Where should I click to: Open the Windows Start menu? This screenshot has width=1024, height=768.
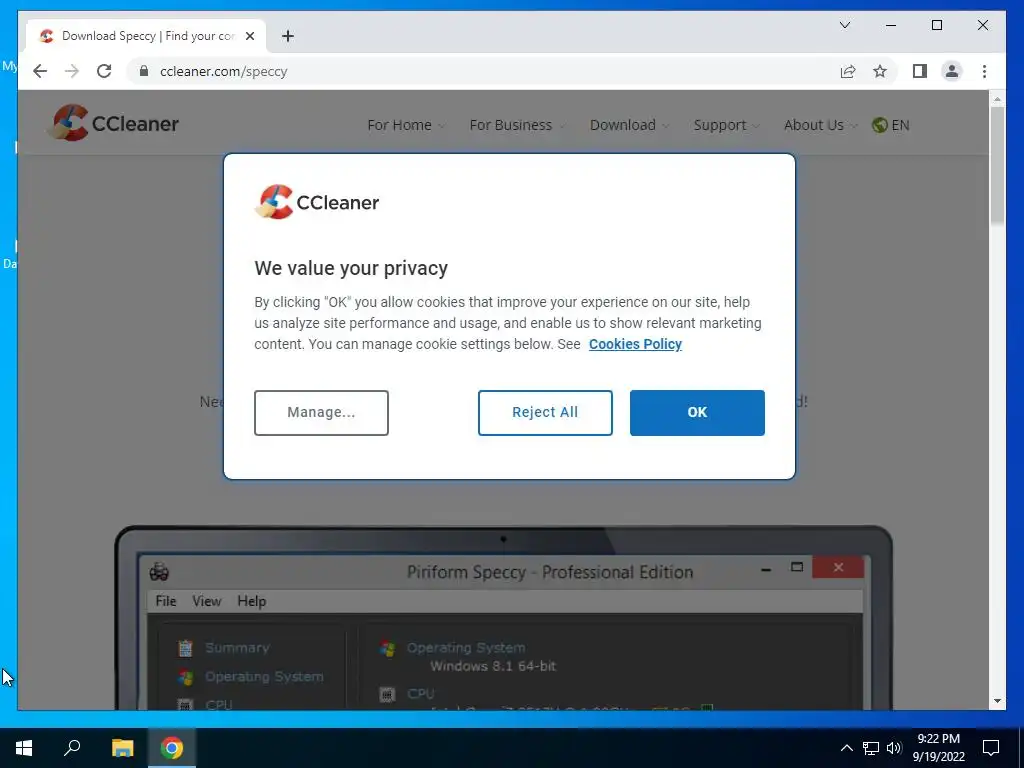pyautogui.click(x=24, y=748)
